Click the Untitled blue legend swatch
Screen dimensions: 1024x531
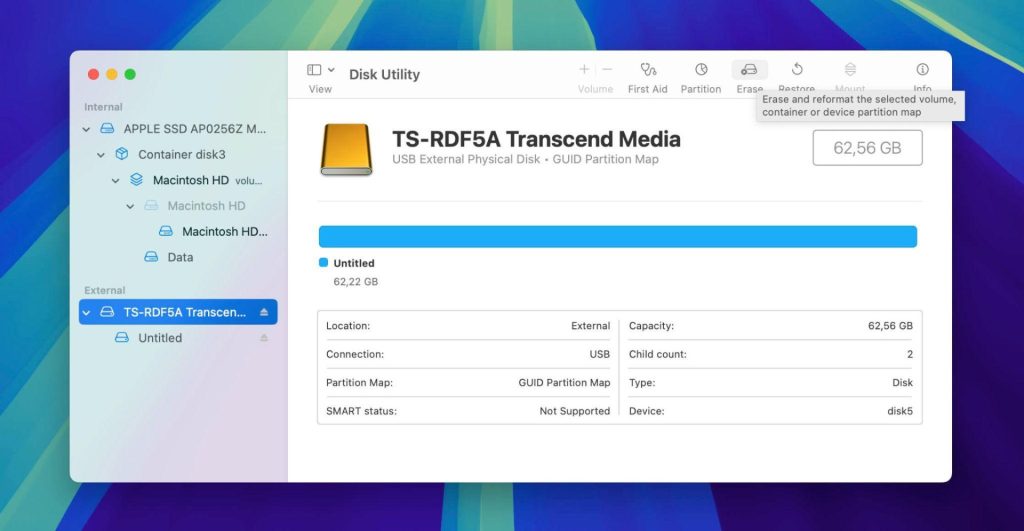tap(323, 263)
